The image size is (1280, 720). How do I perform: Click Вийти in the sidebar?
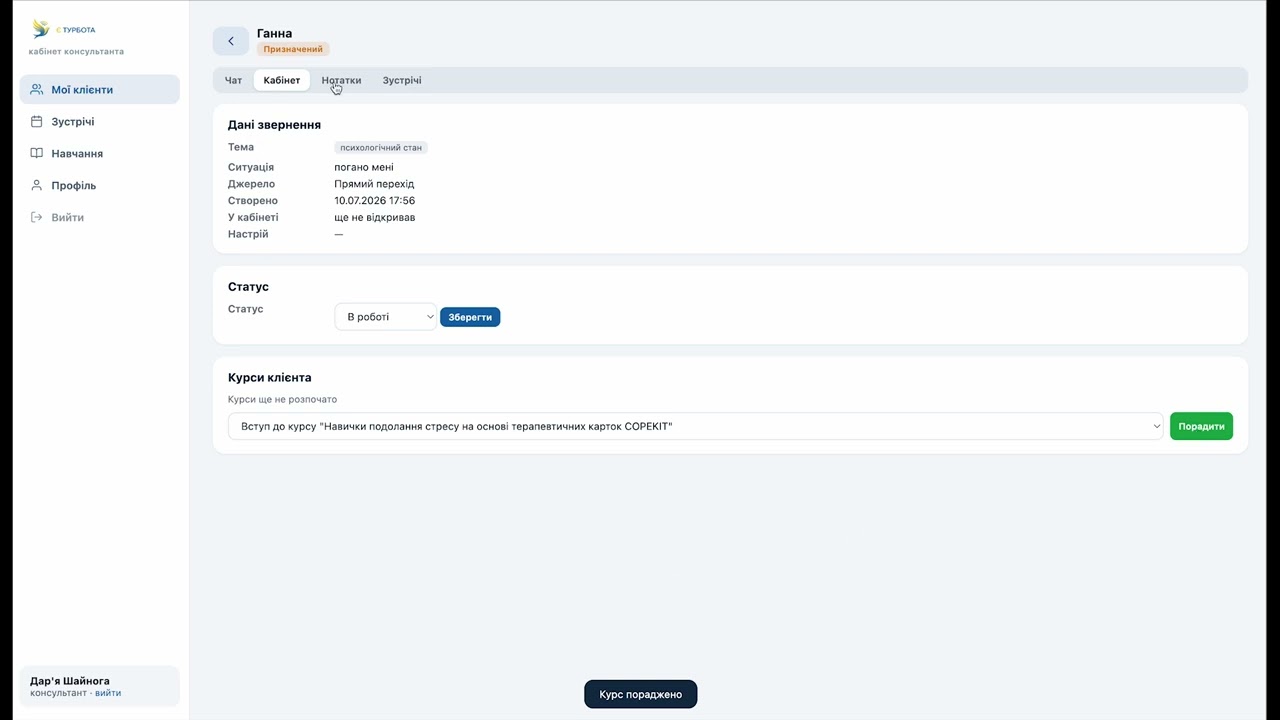100,217
